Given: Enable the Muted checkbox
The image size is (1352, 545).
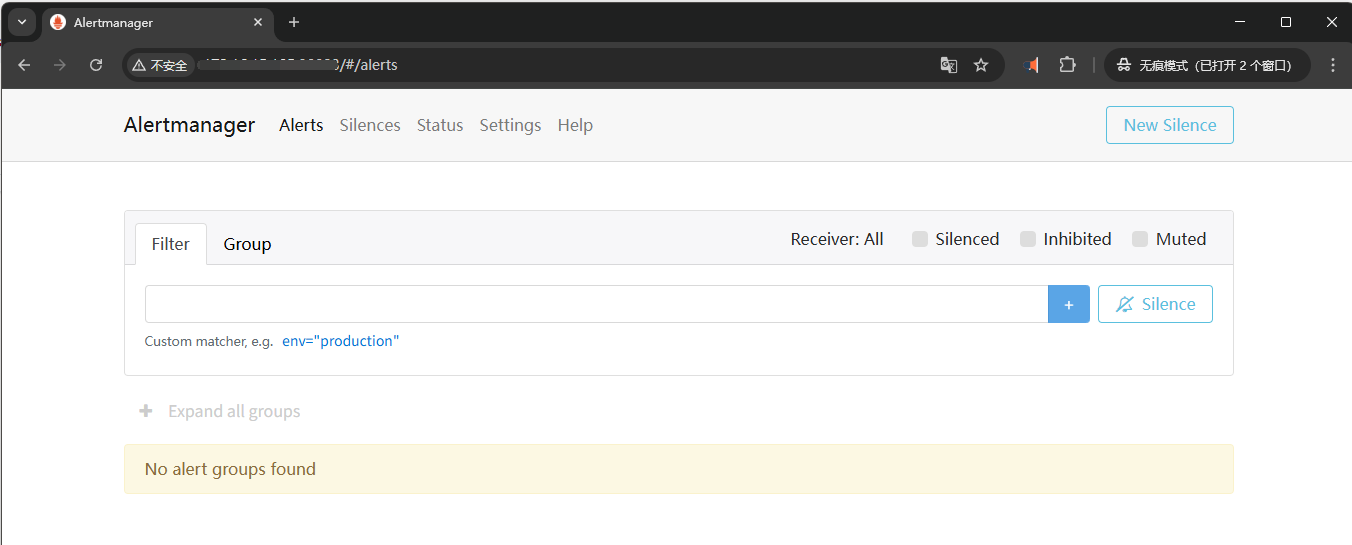Looking at the screenshot, I should coord(1140,239).
